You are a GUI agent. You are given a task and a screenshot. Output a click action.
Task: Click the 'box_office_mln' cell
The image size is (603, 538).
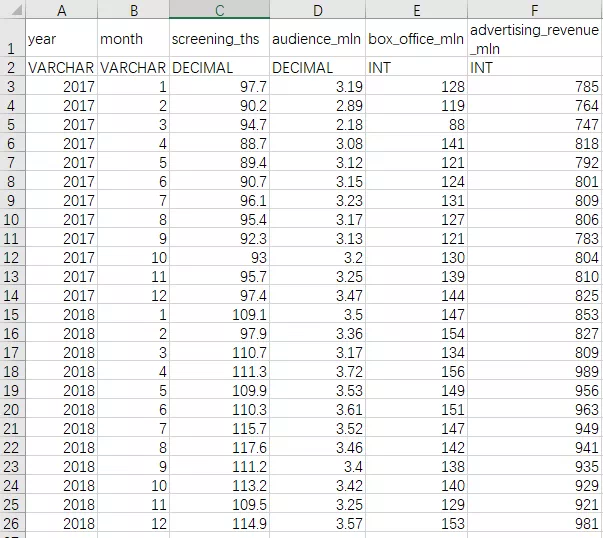tap(416, 38)
